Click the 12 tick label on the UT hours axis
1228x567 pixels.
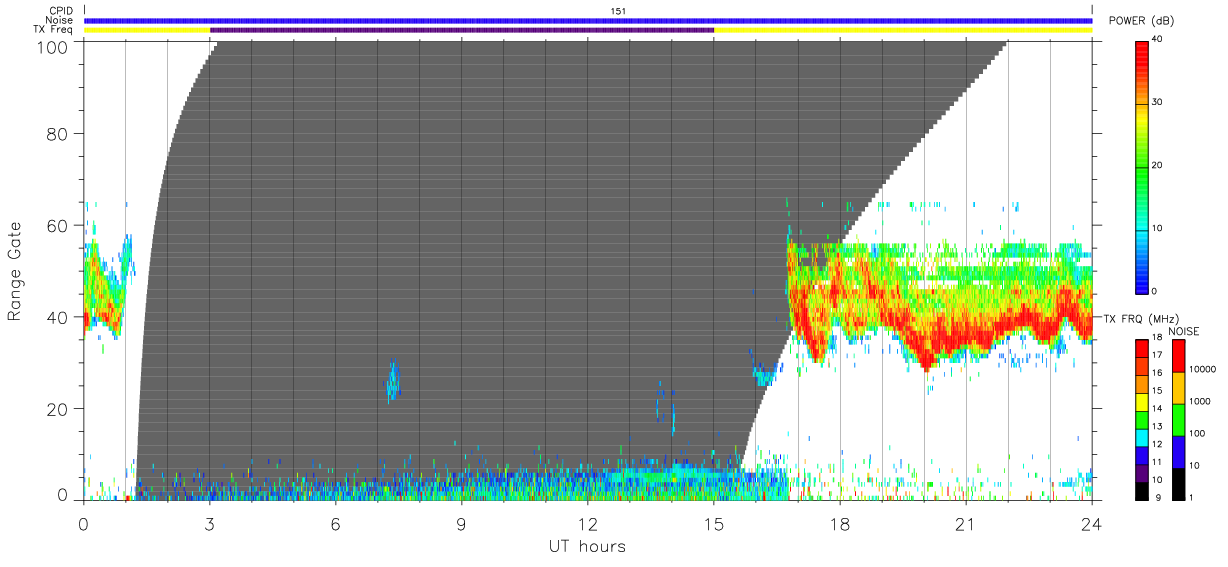click(587, 524)
